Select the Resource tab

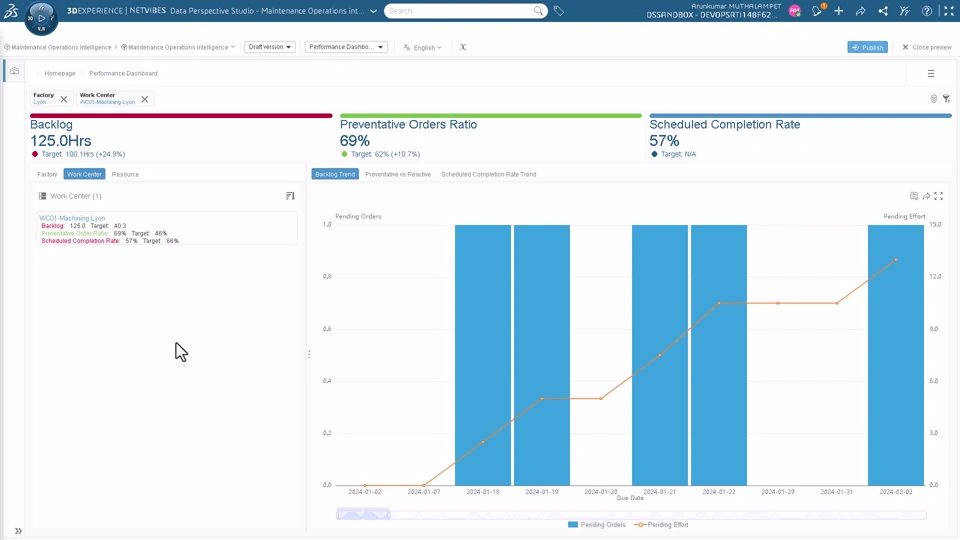click(x=125, y=174)
